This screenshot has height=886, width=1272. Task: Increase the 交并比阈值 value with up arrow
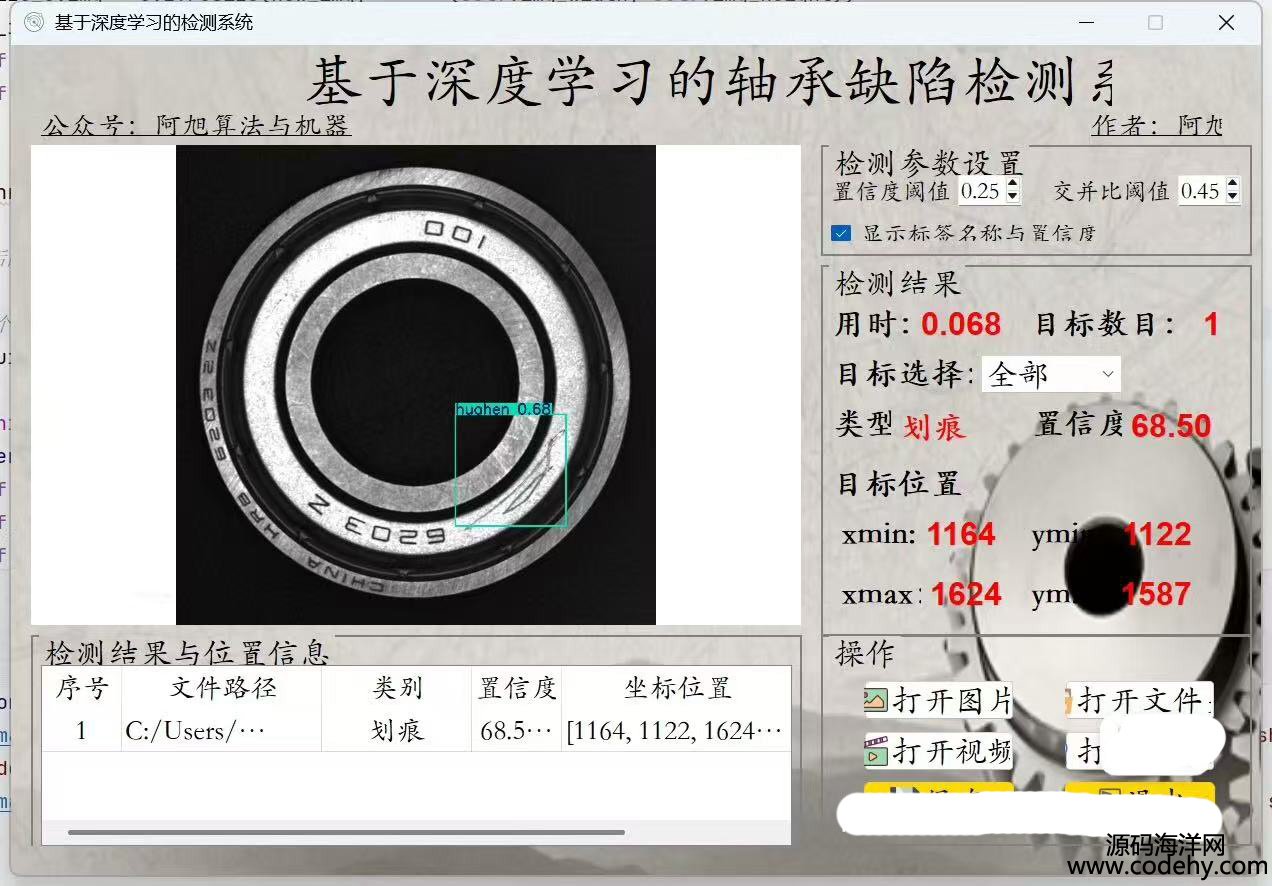(1232, 184)
